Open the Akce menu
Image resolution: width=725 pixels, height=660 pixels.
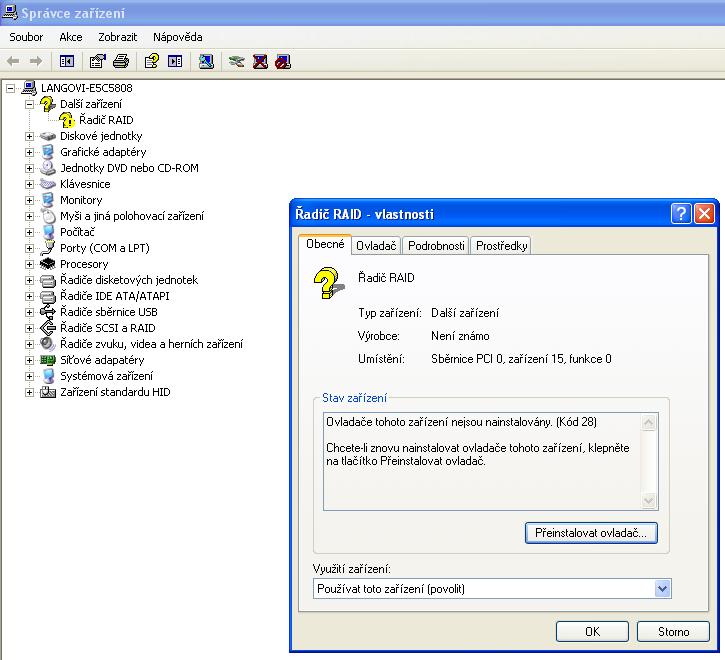[71, 37]
